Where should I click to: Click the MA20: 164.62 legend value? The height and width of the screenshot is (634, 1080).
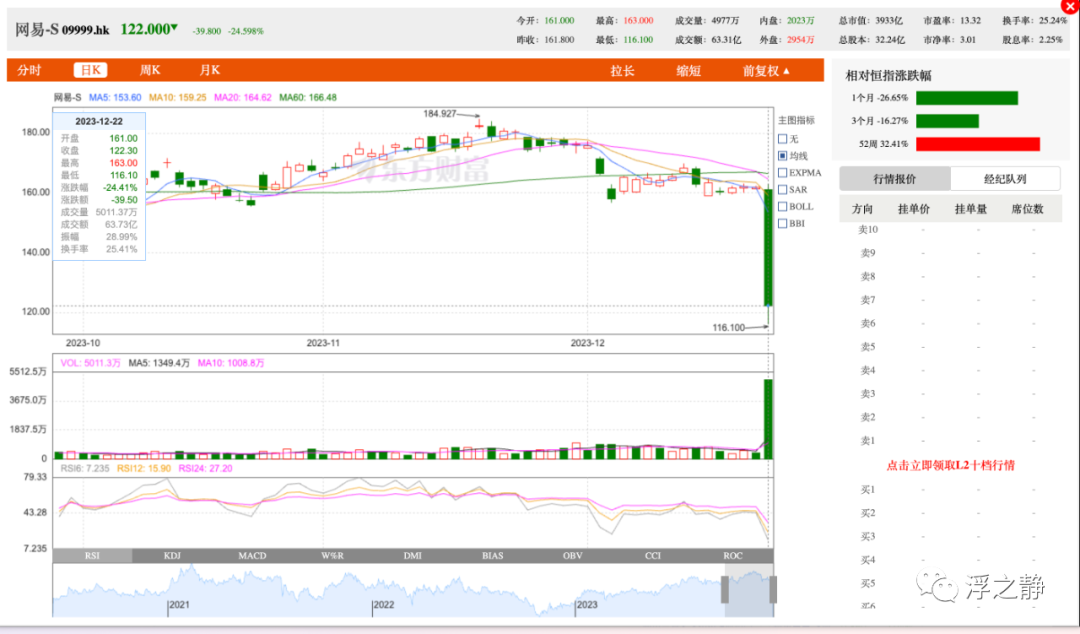[242, 97]
